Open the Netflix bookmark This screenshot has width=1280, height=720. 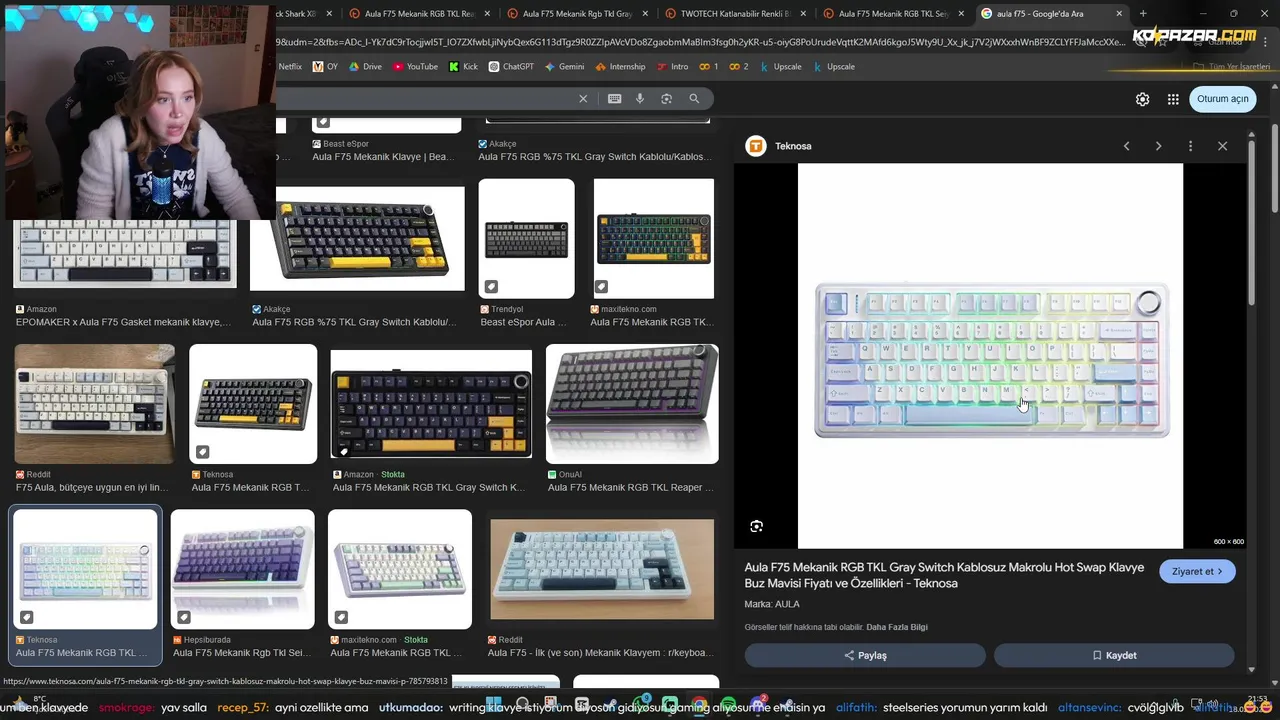[290, 66]
